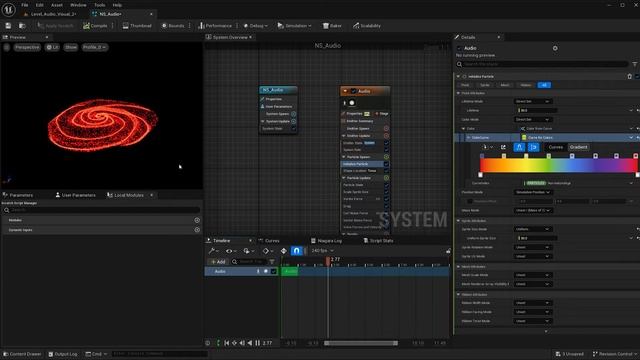Compile the Niagara system
The width and height of the screenshot is (640, 360).
[x=95, y=26]
